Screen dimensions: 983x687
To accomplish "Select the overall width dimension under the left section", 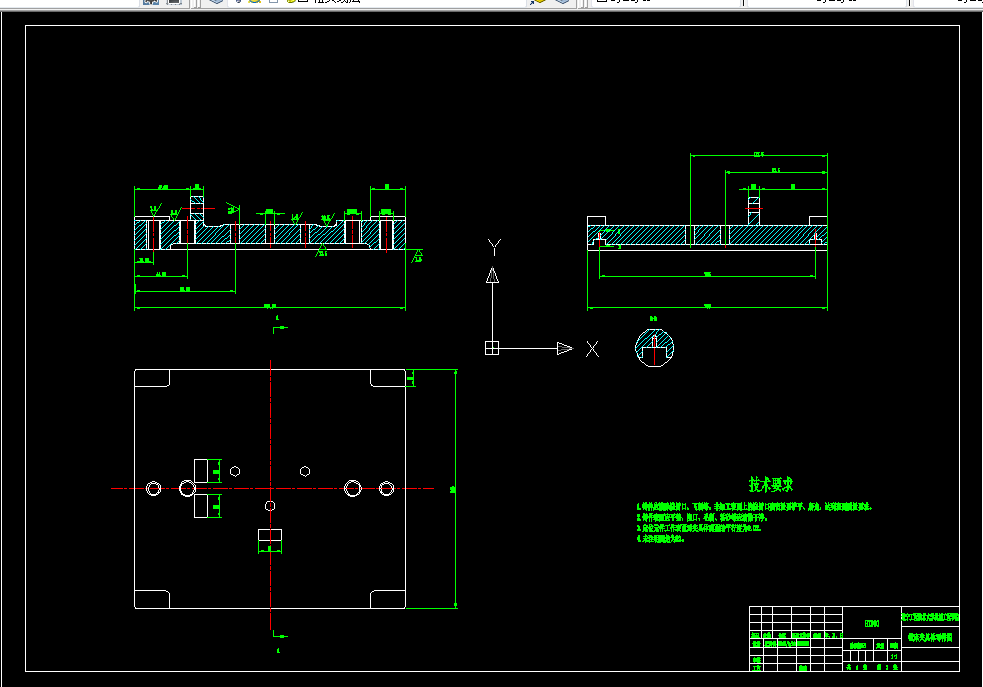I will (270, 307).
